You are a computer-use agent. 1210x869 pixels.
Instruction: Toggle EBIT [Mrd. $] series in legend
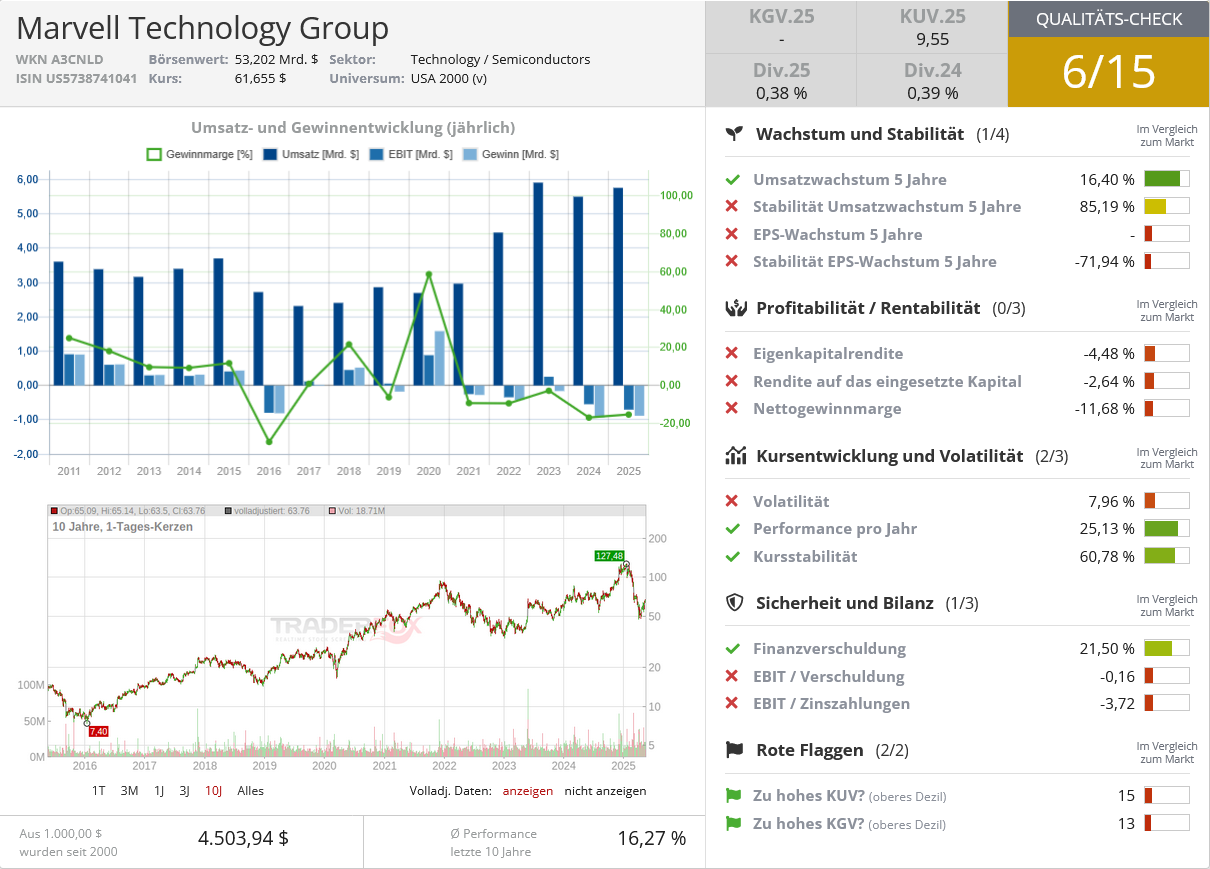pos(410,155)
